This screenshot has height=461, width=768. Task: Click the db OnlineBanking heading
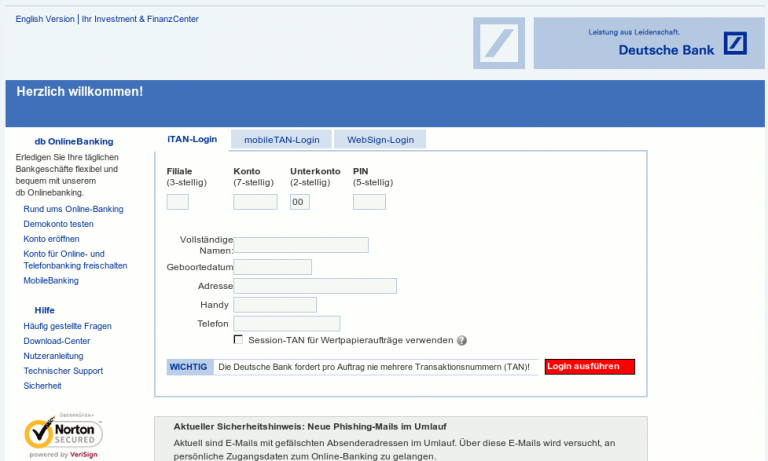click(x=74, y=142)
